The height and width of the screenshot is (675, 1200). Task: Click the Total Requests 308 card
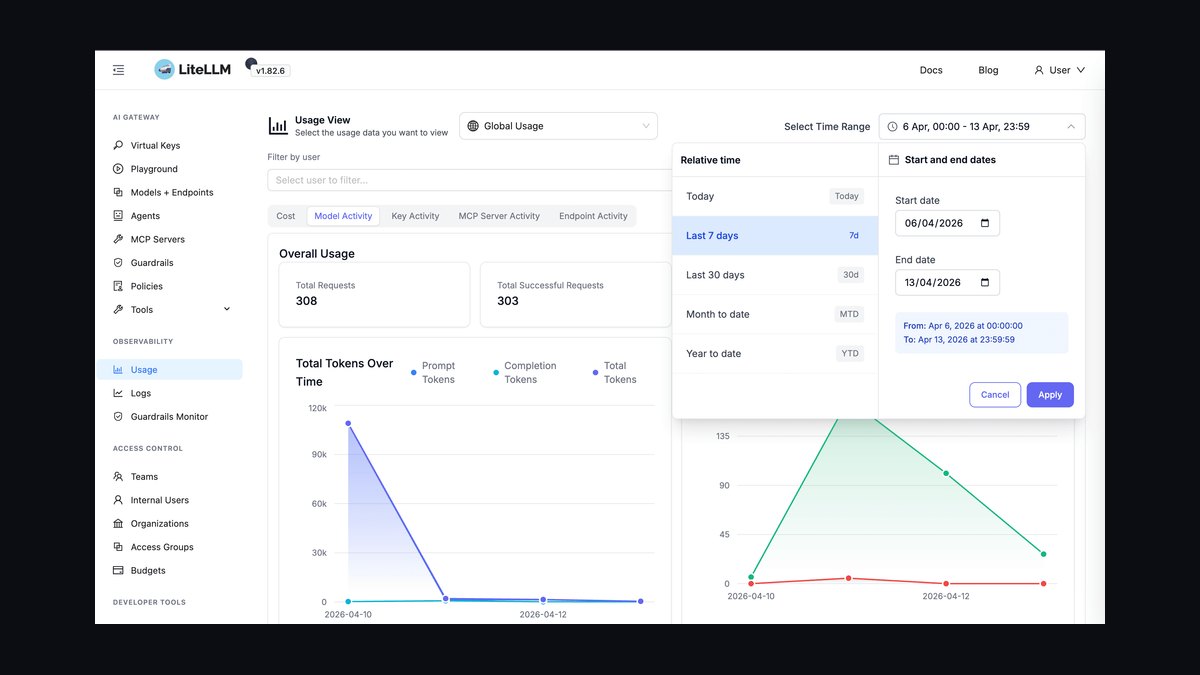pyautogui.click(x=374, y=294)
